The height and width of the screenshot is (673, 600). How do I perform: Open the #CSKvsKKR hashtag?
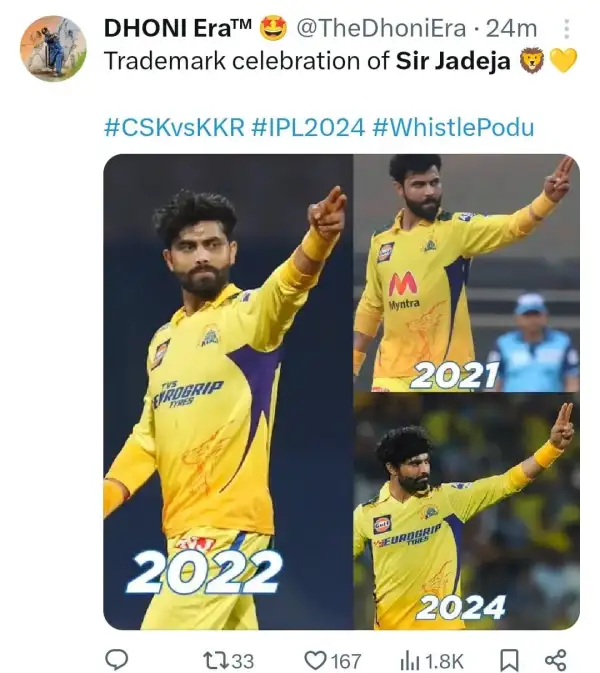(x=174, y=127)
